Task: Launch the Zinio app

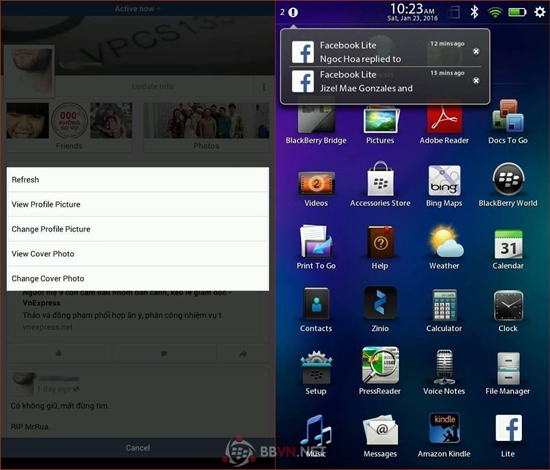Action: tap(380, 310)
